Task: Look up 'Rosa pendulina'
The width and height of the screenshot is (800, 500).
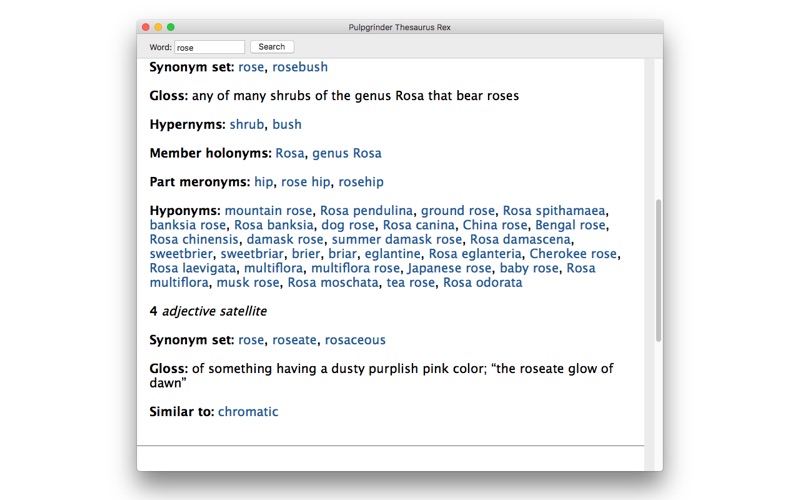Action: pos(366,211)
